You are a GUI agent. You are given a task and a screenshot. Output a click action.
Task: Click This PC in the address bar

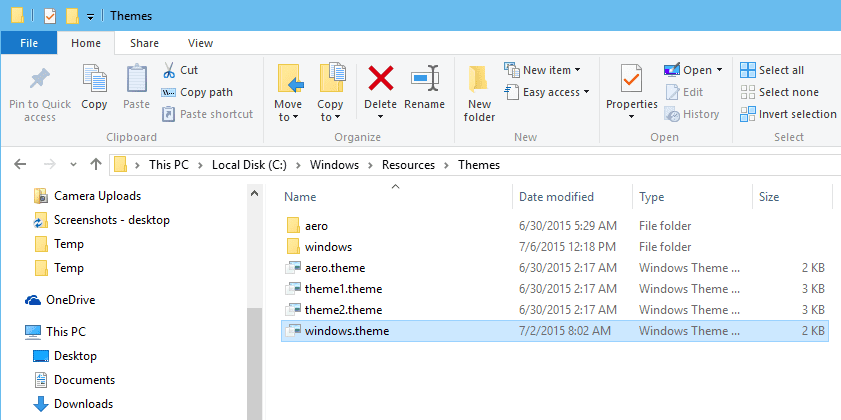coord(169,165)
